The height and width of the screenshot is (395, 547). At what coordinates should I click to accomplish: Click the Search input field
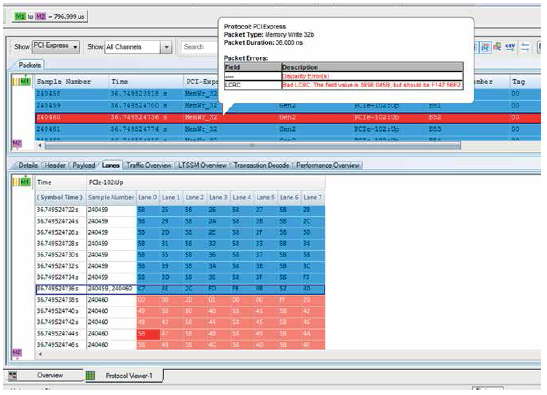click(x=199, y=47)
